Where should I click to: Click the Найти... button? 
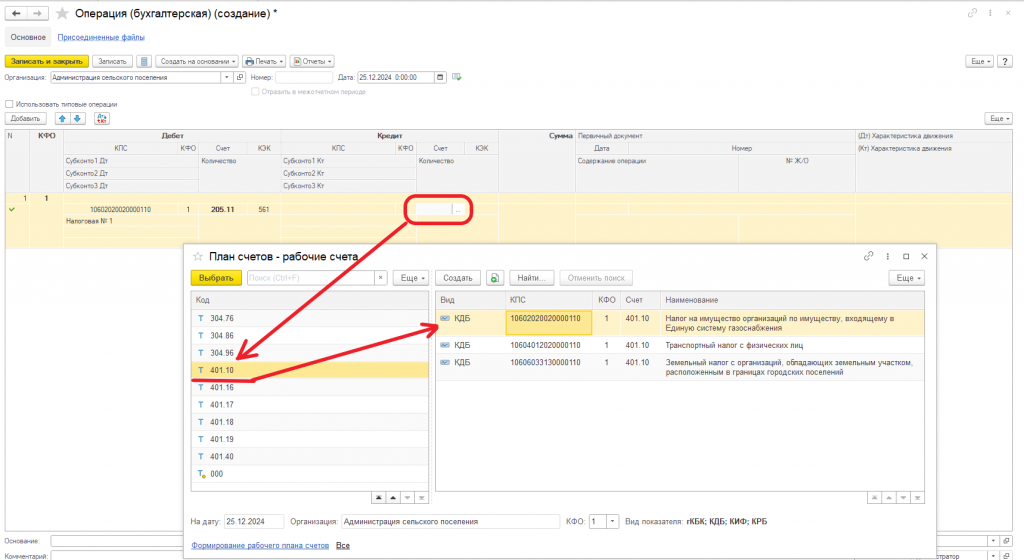click(532, 278)
